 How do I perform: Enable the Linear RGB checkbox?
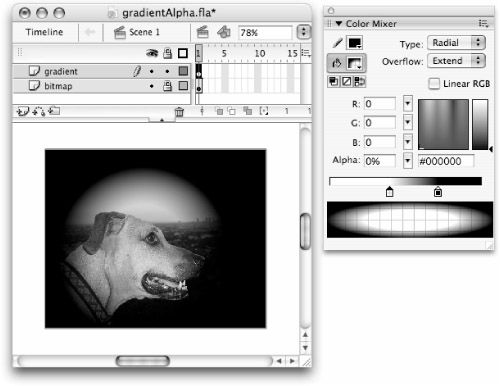coord(434,84)
